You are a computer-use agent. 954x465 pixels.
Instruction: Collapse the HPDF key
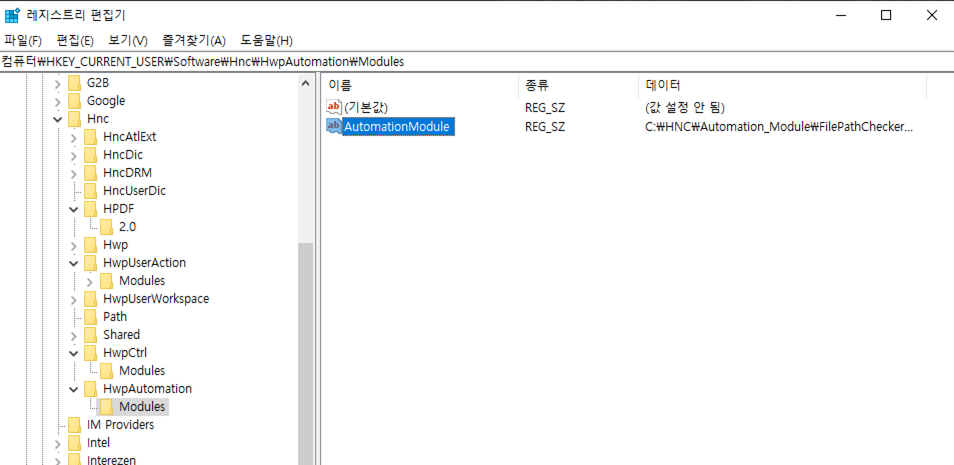pyautogui.click(x=74, y=209)
